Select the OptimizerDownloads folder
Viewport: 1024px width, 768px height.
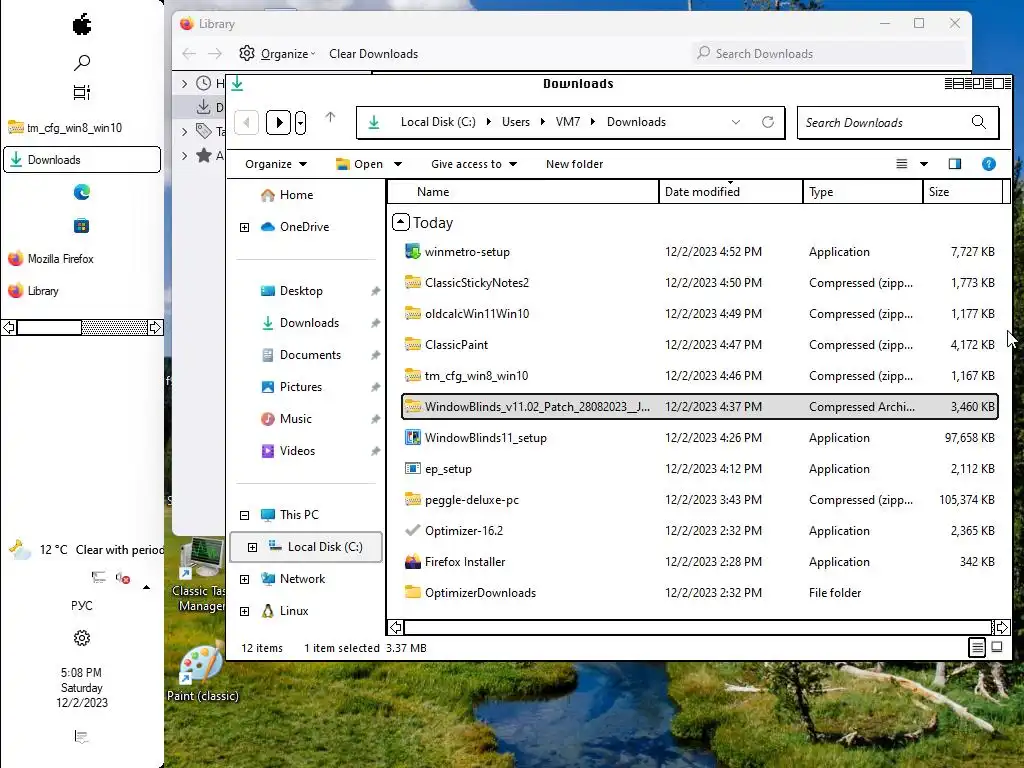pyautogui.click(x=699, y=592)
